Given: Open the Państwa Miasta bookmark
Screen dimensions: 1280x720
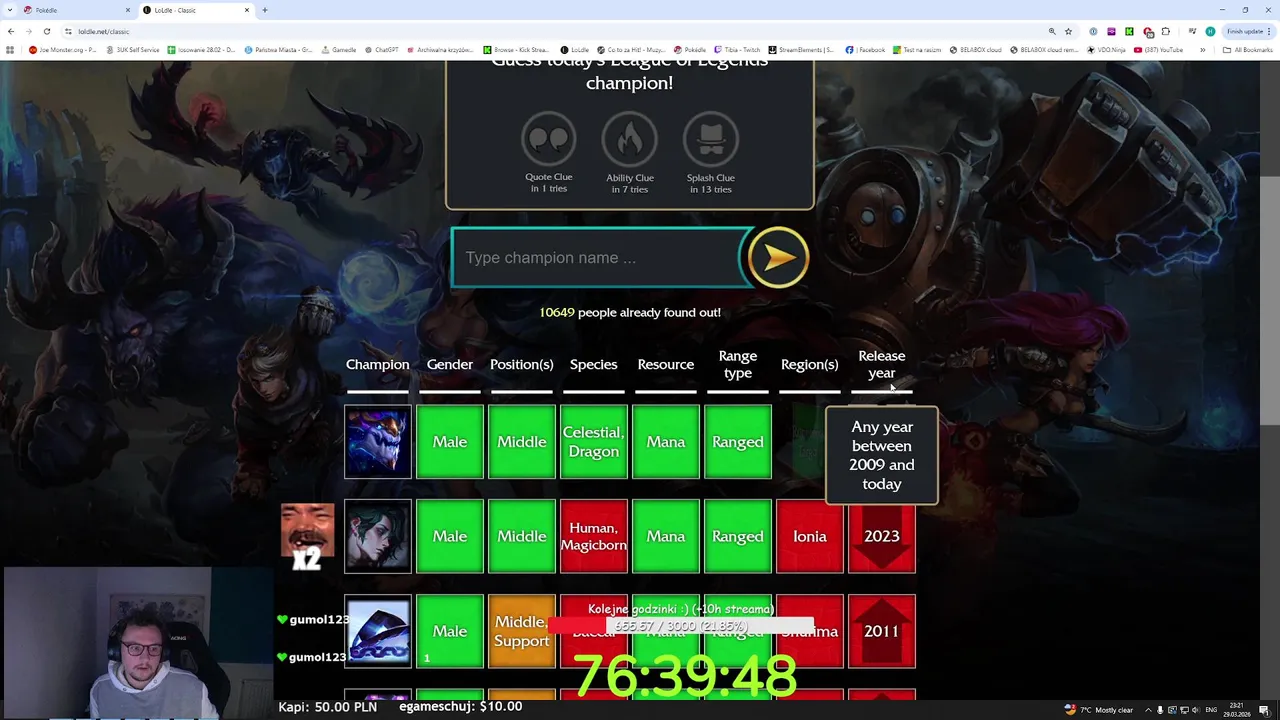Looking at the screenshot, I should 277,50.
